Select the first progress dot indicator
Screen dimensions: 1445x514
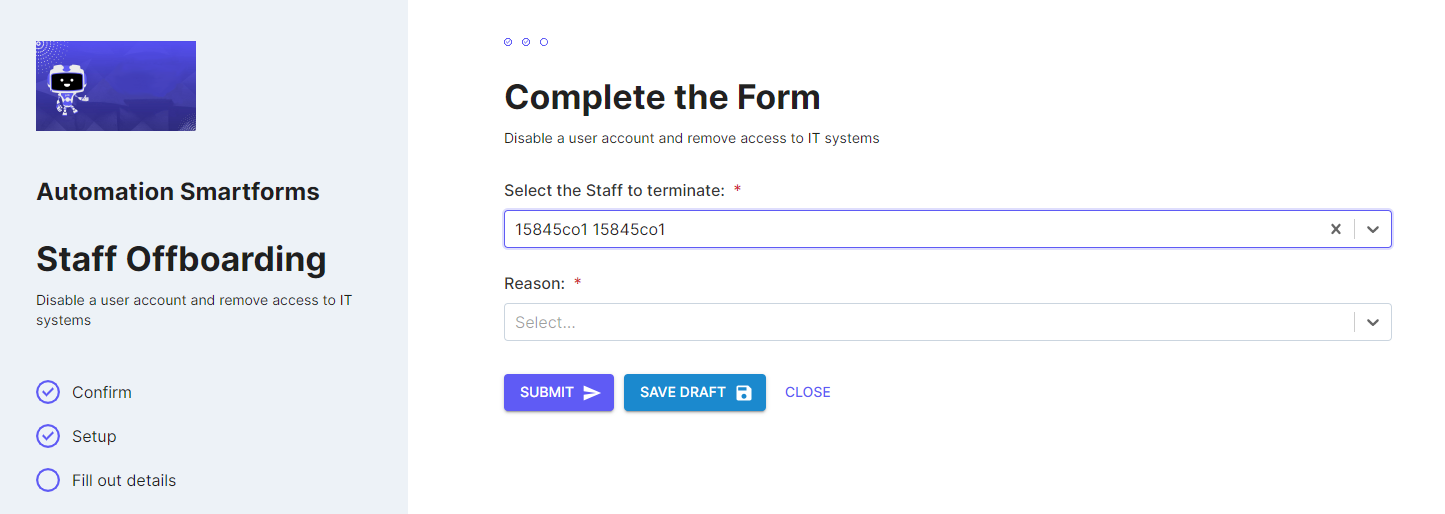pos(508,42)
